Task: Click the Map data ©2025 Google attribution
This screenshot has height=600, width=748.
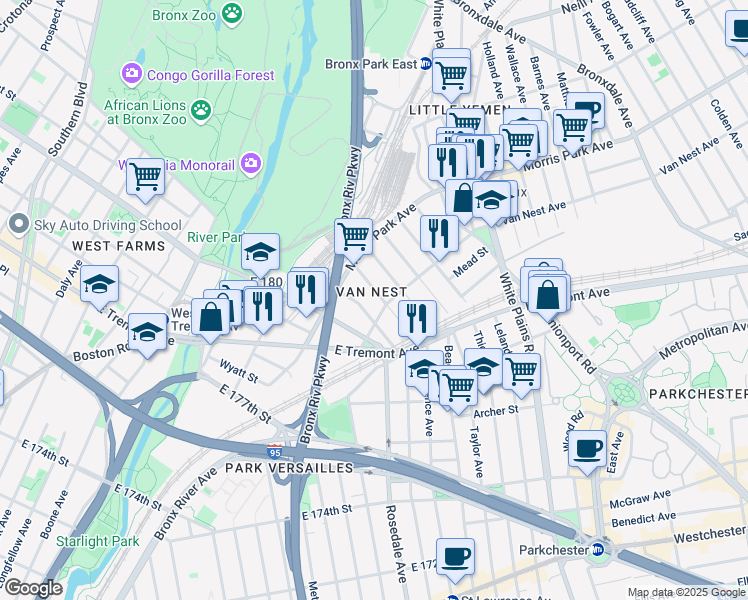Action: [x=686, y=593]
